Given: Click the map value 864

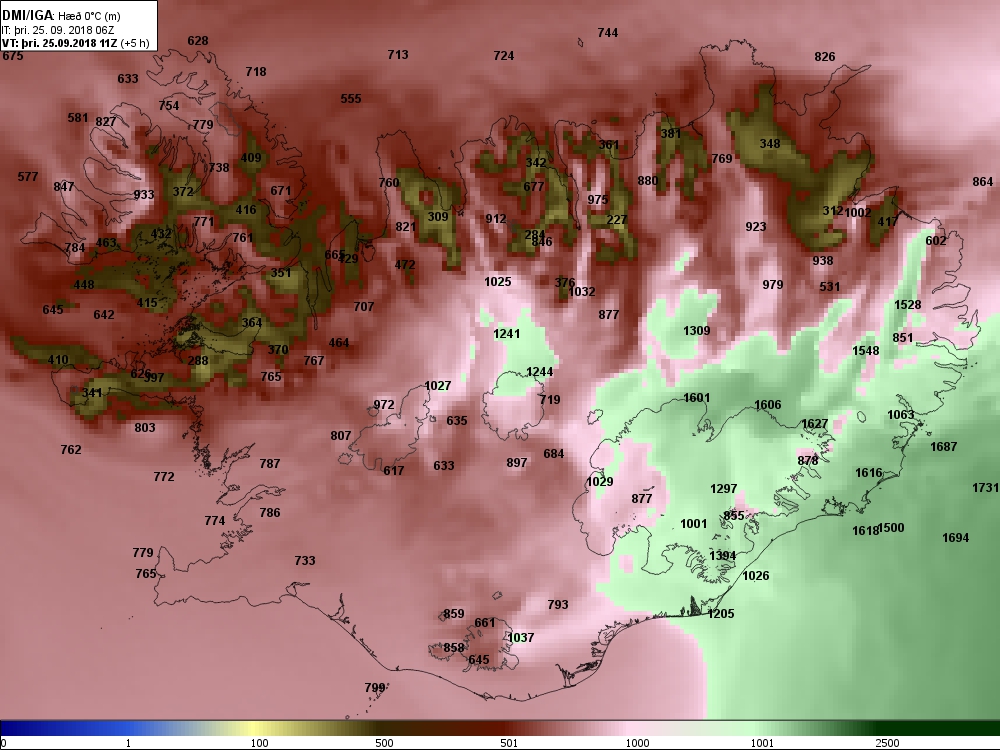Looking at the screenshot, I should (x=983, y=182).
